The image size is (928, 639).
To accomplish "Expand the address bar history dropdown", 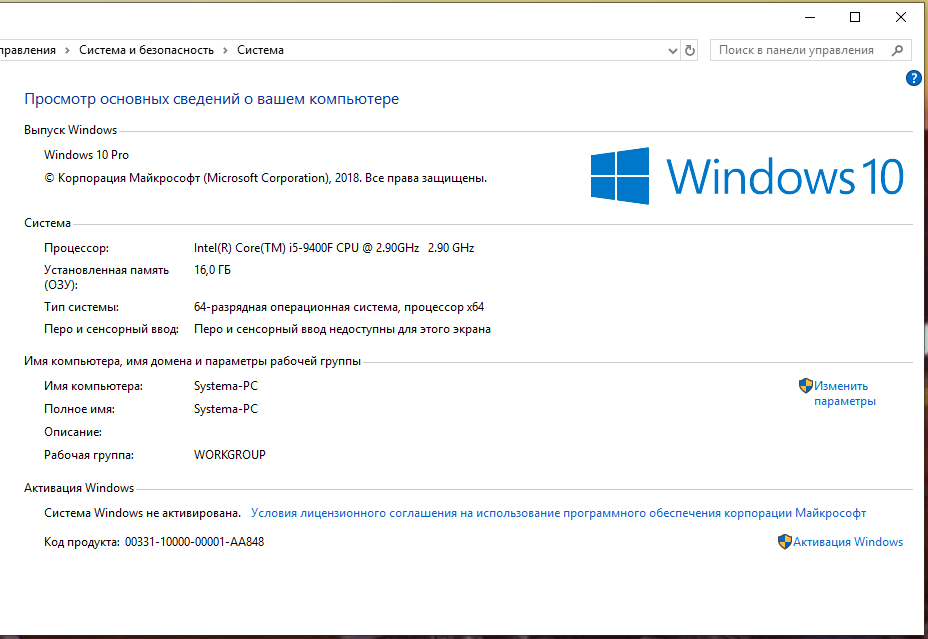I will (x=672, y=50).
